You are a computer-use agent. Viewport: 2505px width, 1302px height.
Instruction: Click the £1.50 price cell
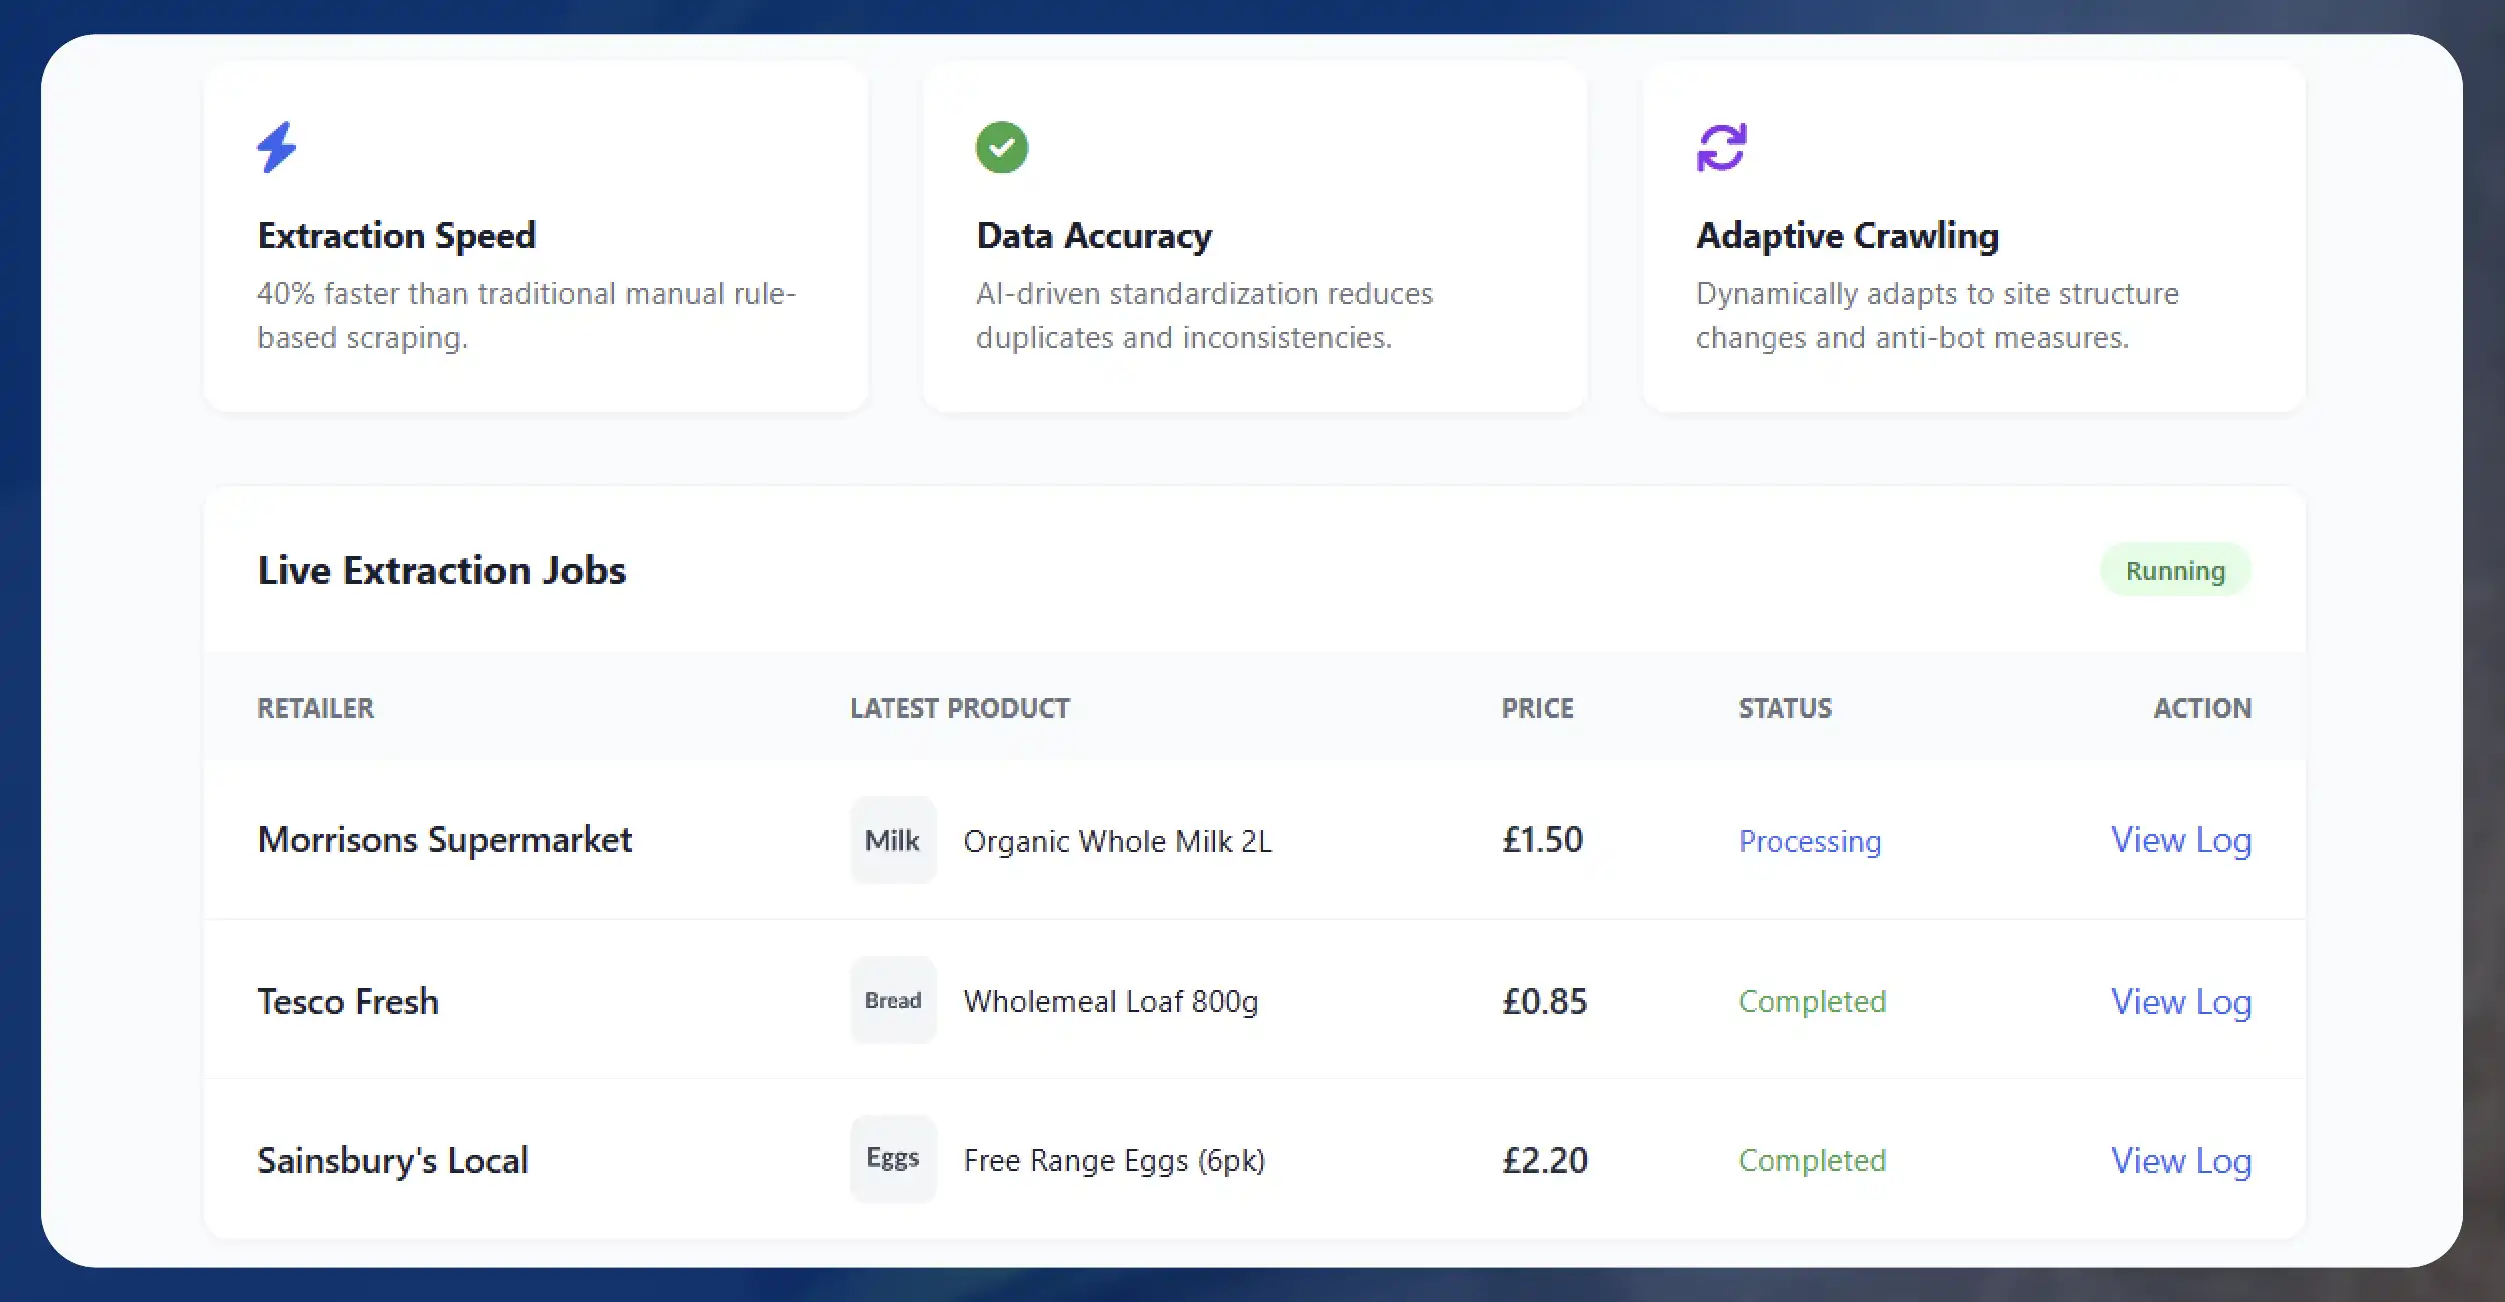[x=1542, y=839]
